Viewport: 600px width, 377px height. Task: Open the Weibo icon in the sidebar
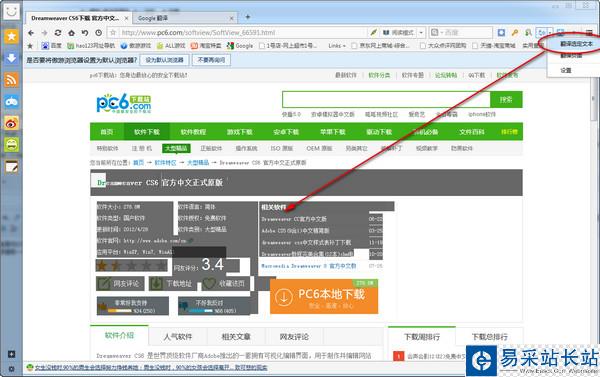click(x=11, y=123)
